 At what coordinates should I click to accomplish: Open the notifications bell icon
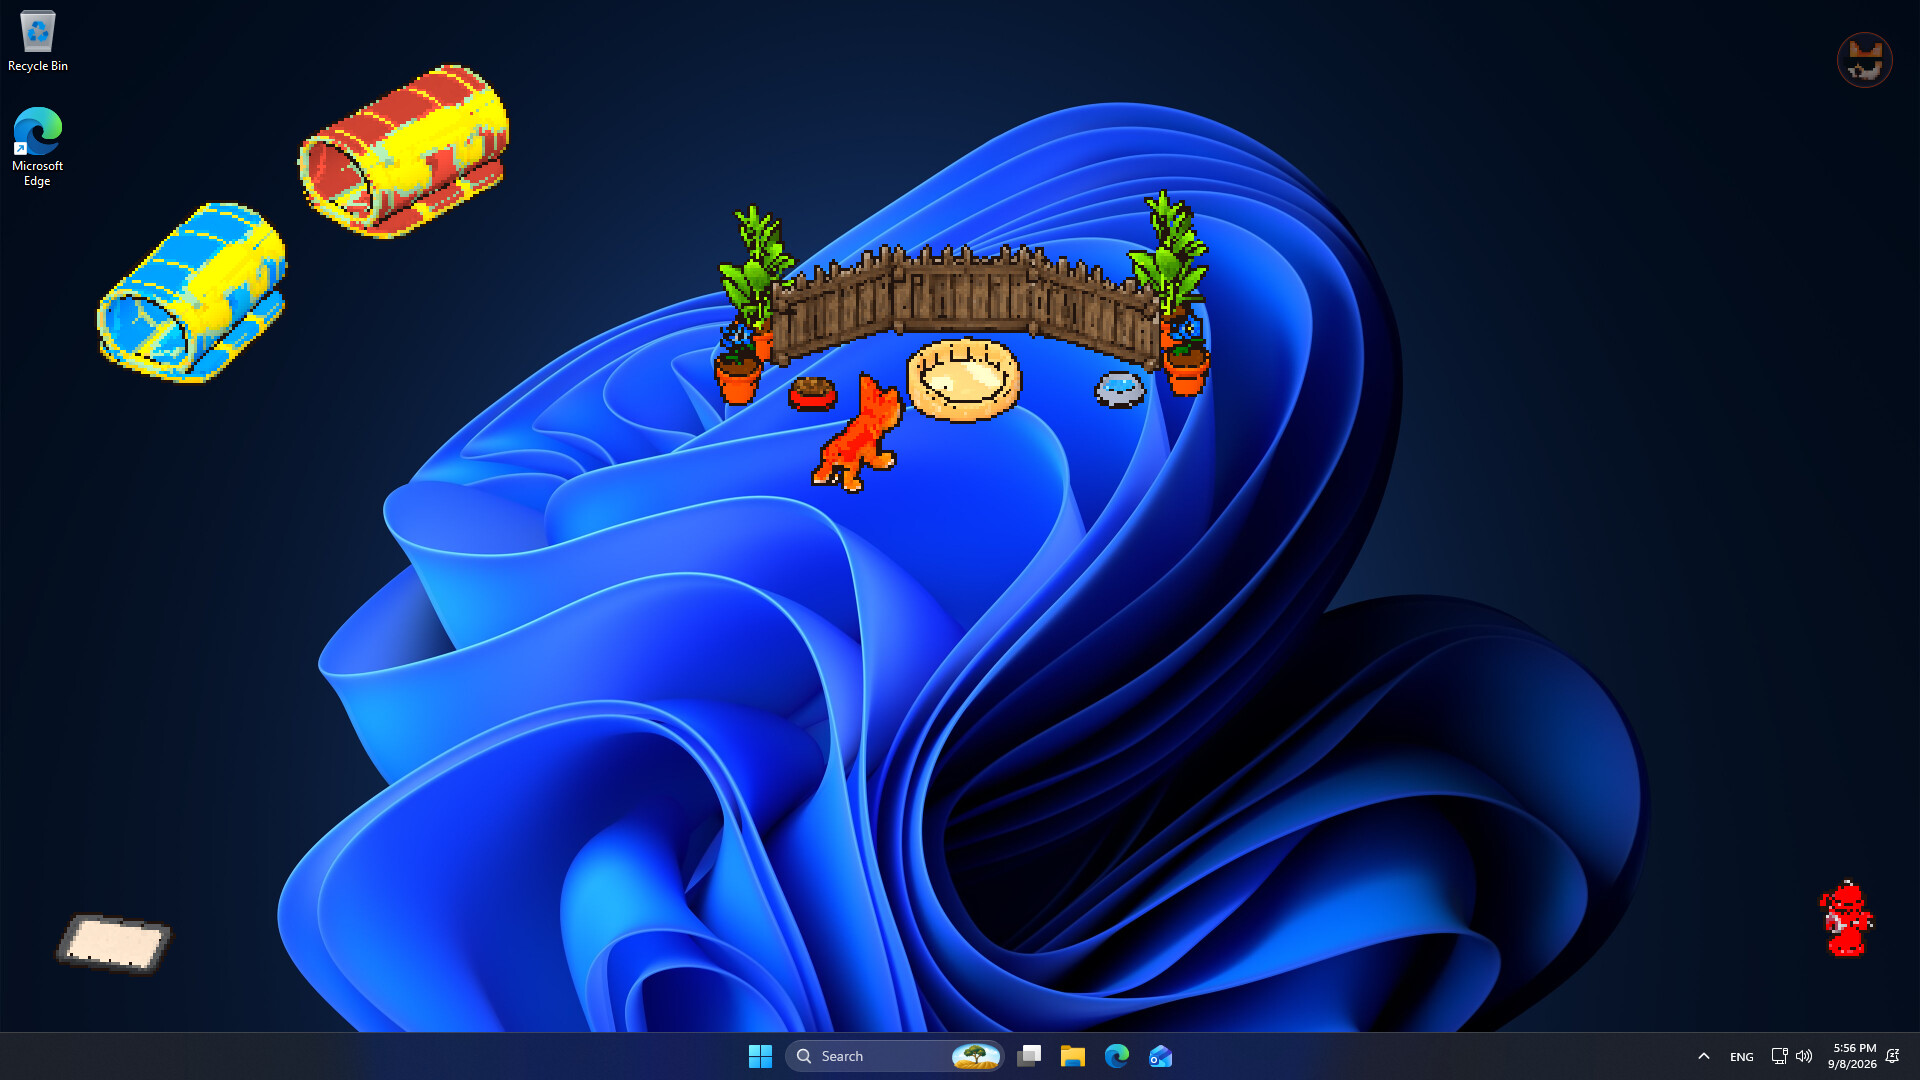click(1892, 1056)
